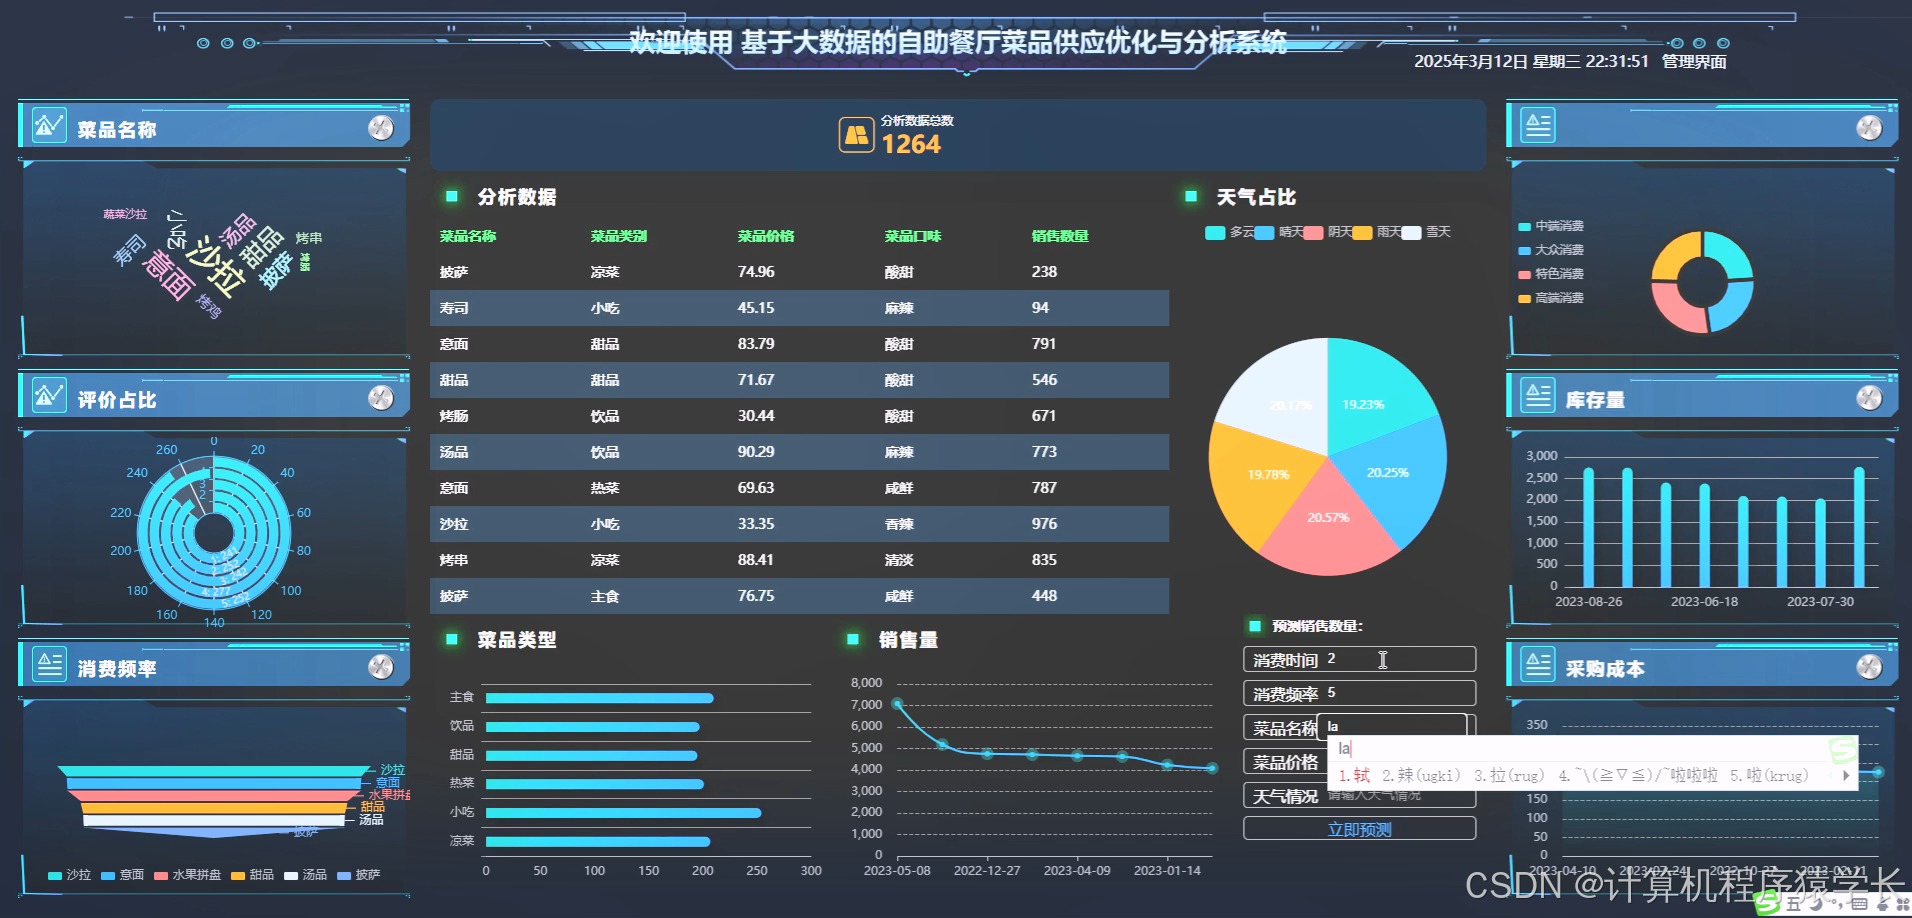Click the orange color swatch of 阴天 legend
The width and height of the screenshot is (1912, 918).
1362,232
